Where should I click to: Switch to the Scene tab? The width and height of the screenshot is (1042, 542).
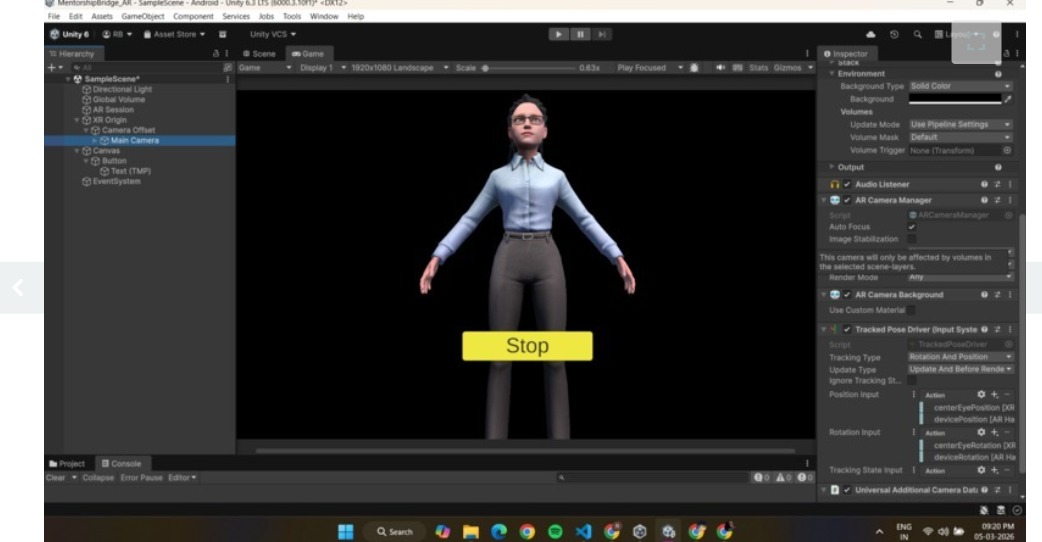(x=259, y=54)
